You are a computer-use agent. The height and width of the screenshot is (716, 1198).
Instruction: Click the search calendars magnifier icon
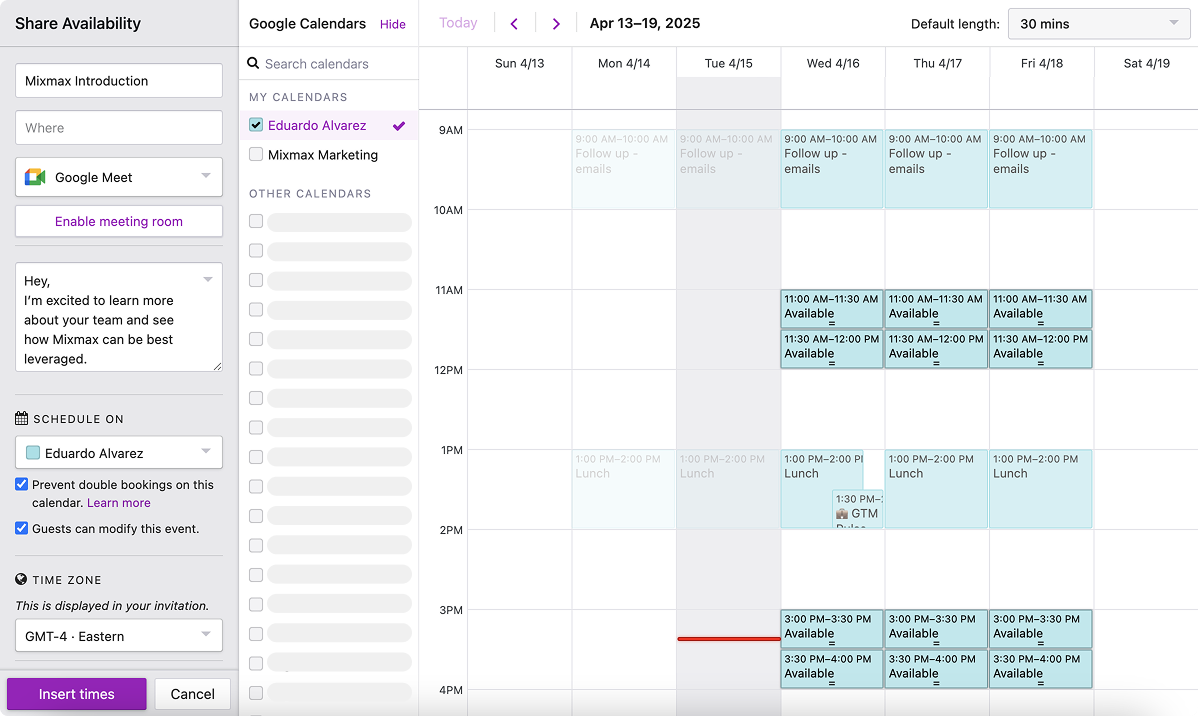pyautogui.click(x=253, y=63)
